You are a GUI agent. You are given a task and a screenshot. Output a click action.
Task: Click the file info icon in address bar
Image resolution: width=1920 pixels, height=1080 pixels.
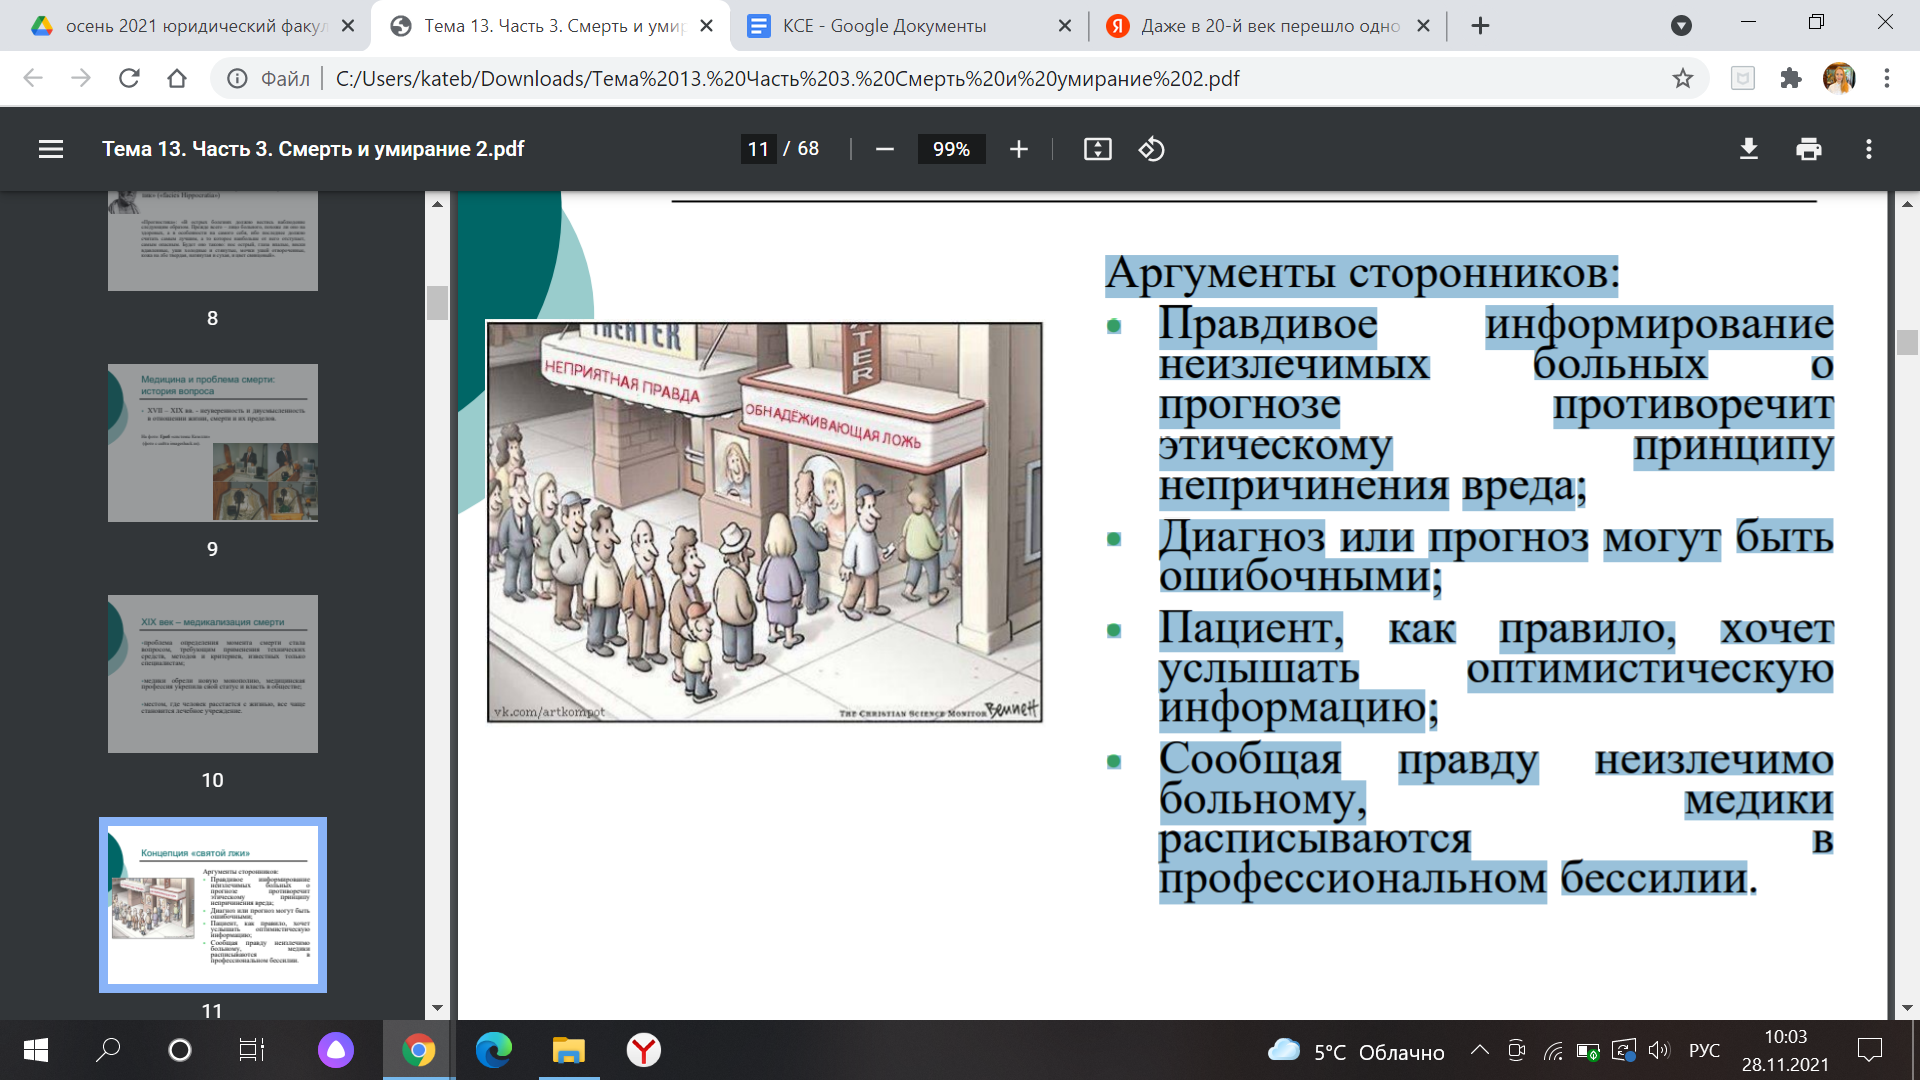coord(237,78)
